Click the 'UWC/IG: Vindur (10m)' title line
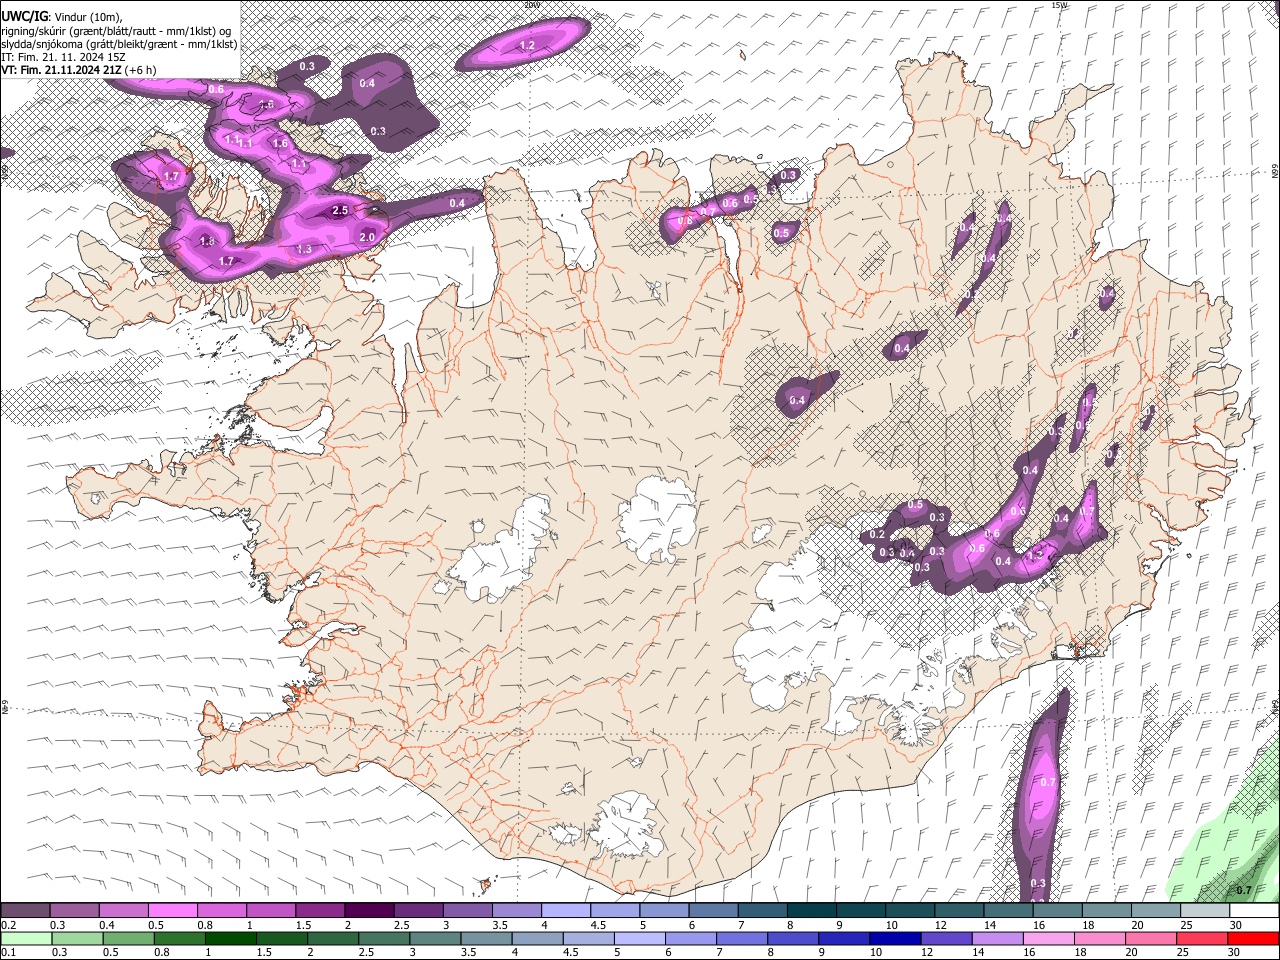The width and height of the screenshot is (1280, 960). pyautogui.click(x=61, y=17)
